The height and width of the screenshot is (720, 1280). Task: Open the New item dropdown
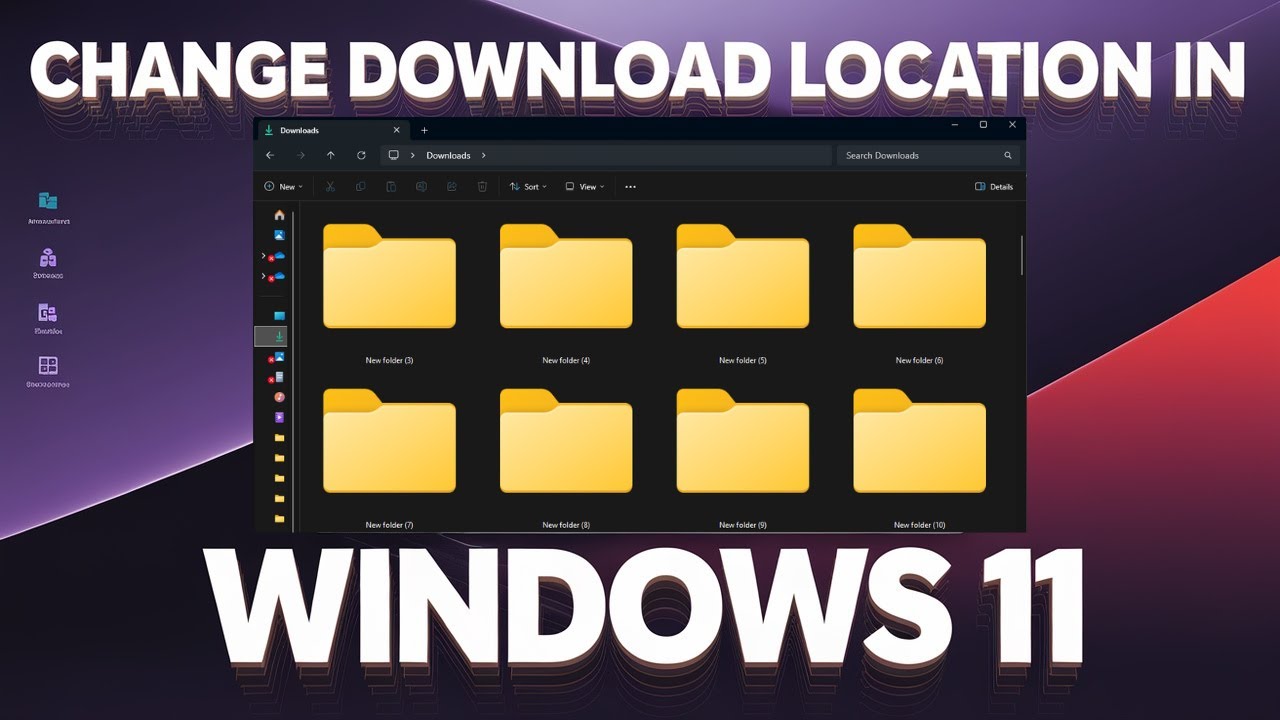tap(284, 187)
